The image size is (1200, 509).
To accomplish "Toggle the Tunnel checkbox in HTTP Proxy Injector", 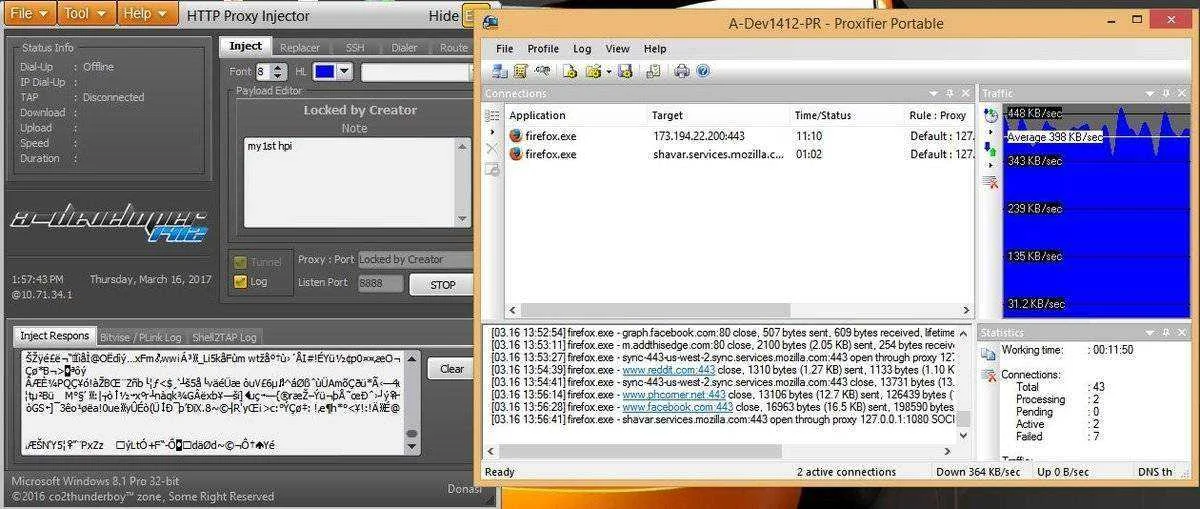I will tap(240, 262).
